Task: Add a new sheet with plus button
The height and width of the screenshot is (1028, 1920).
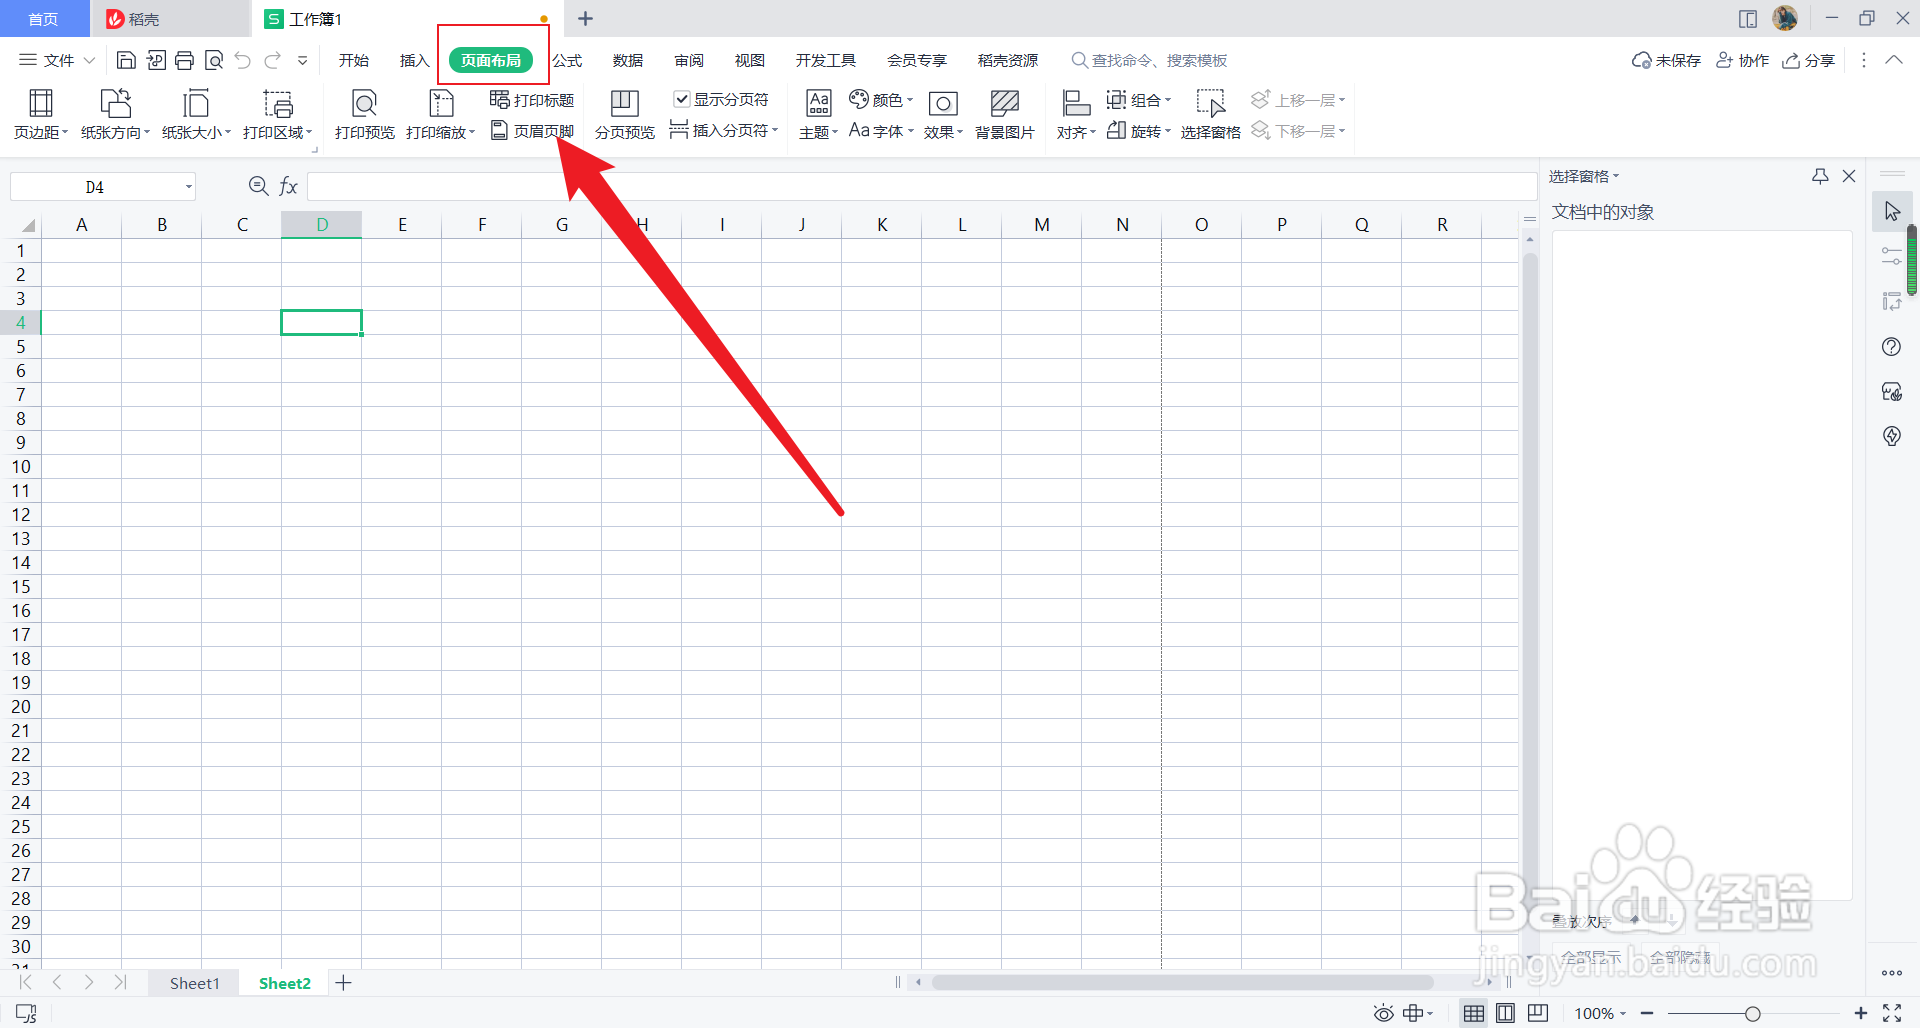Action: (343, 983)
